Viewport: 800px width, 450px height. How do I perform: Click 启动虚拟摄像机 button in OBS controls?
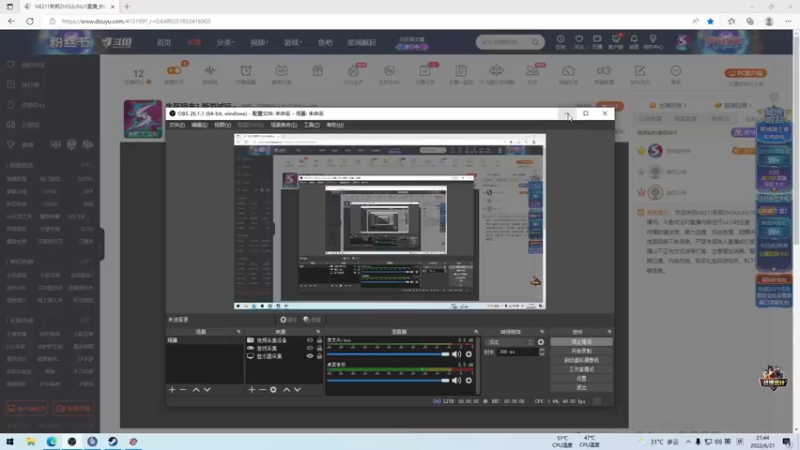581,360
